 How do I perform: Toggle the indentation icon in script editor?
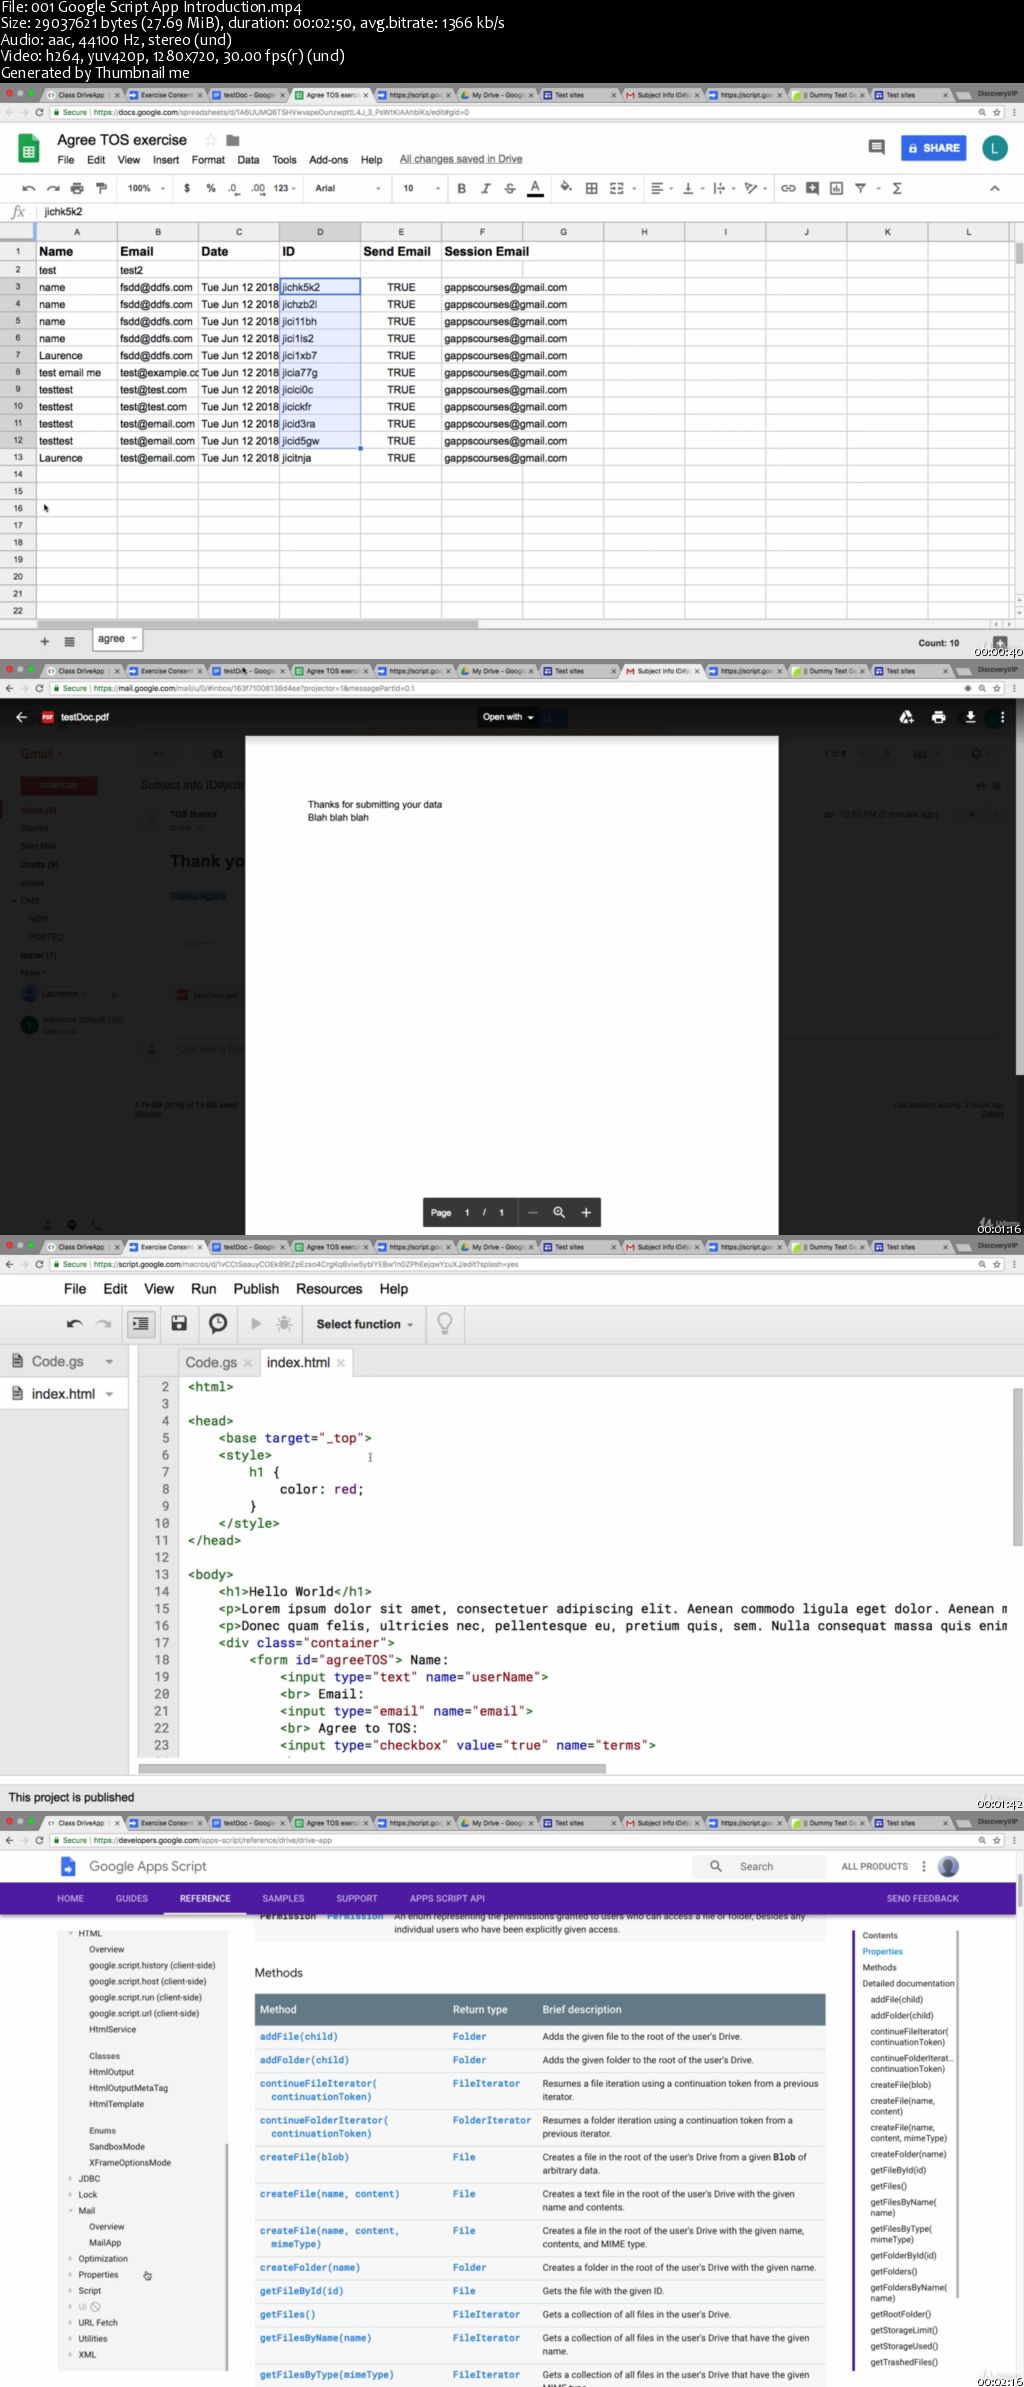click(141, 1323)
